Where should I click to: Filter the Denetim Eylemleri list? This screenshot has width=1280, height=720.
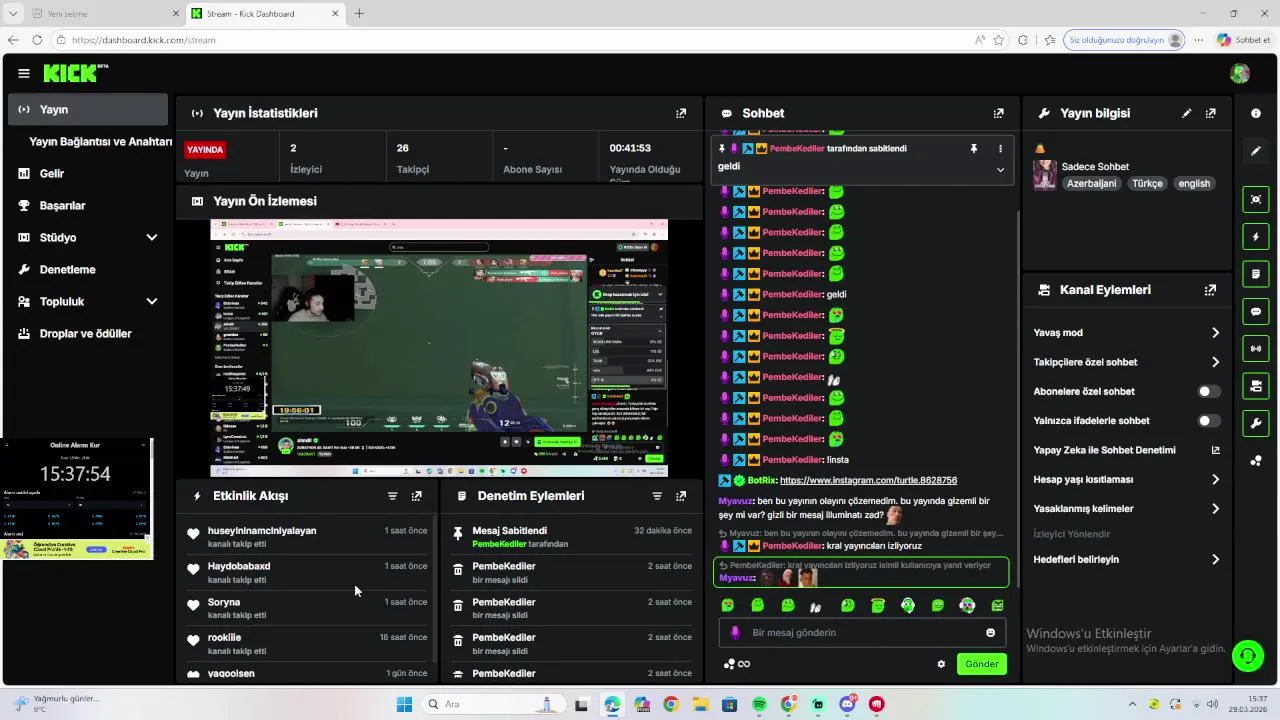[657, 496]
